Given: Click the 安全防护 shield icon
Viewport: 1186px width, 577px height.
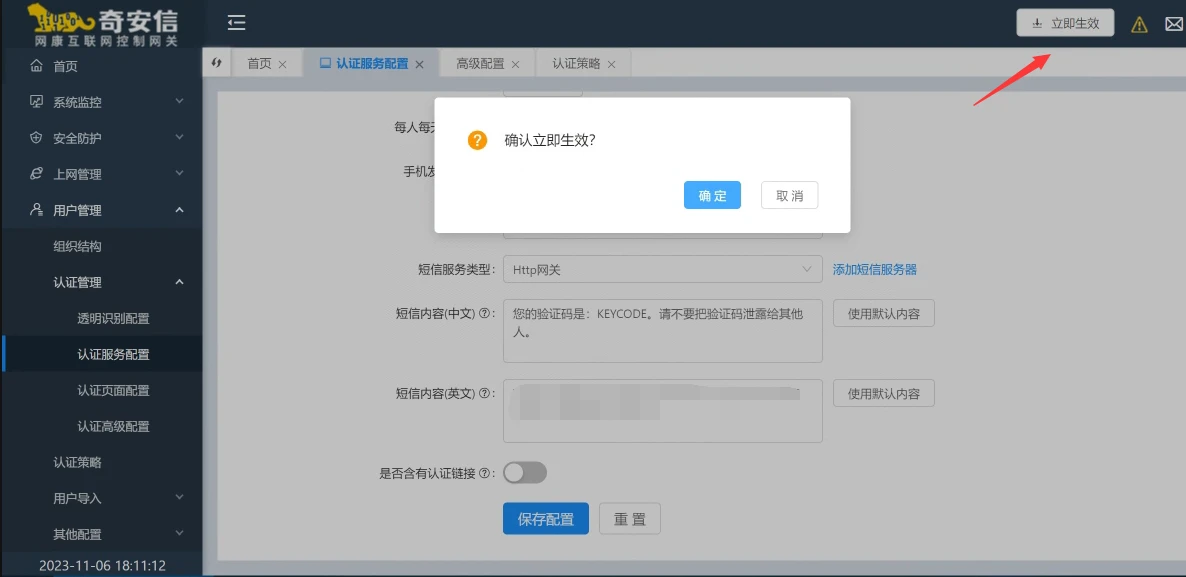Looking at the screenshot, I should click(36, 138).
